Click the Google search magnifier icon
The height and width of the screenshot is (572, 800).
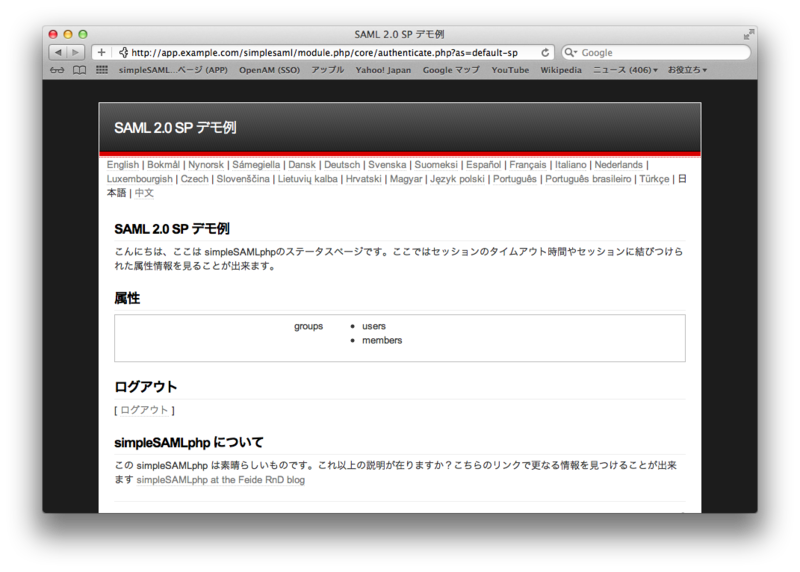pyautogui.click(x=570, y=53)
